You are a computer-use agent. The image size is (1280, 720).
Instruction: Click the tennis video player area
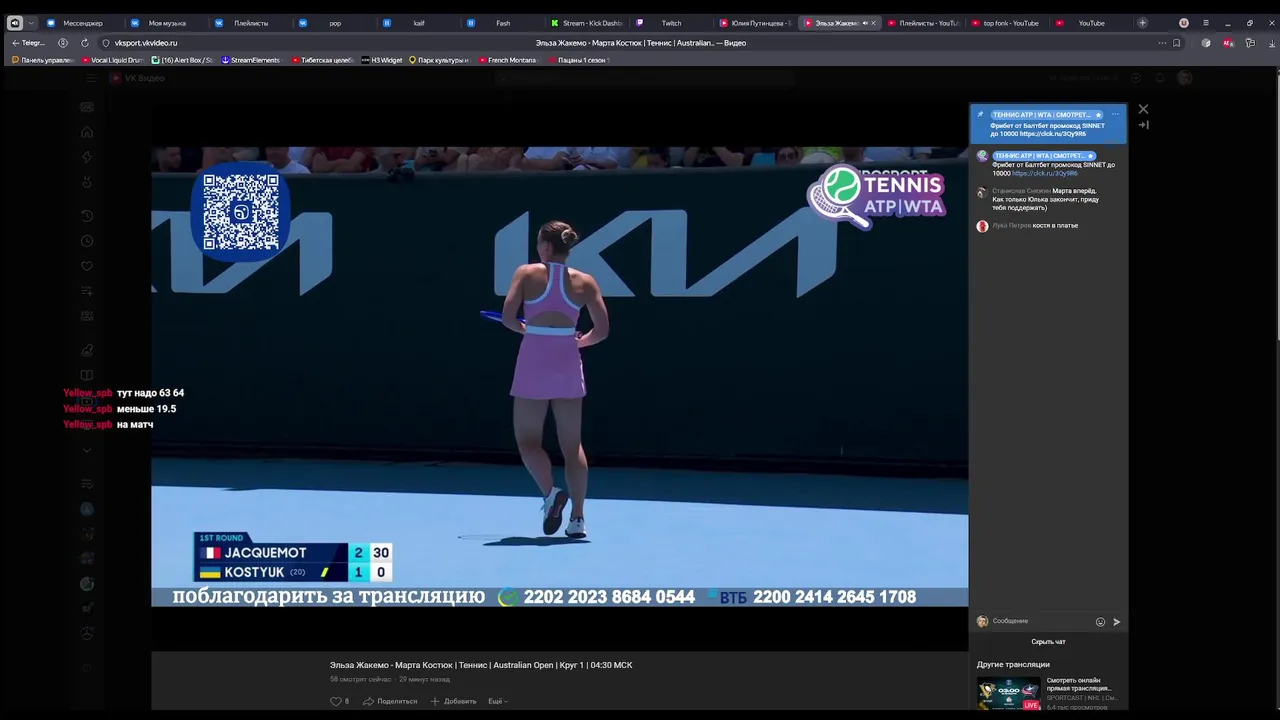(x=559, y=377)
